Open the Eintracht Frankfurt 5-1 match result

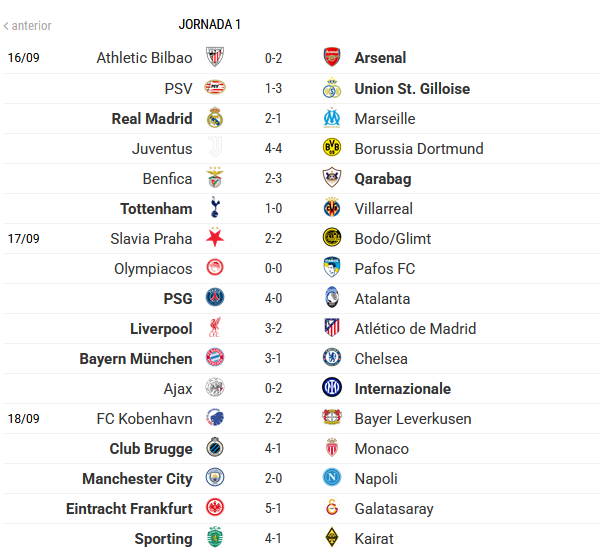(x=273, y=508)
